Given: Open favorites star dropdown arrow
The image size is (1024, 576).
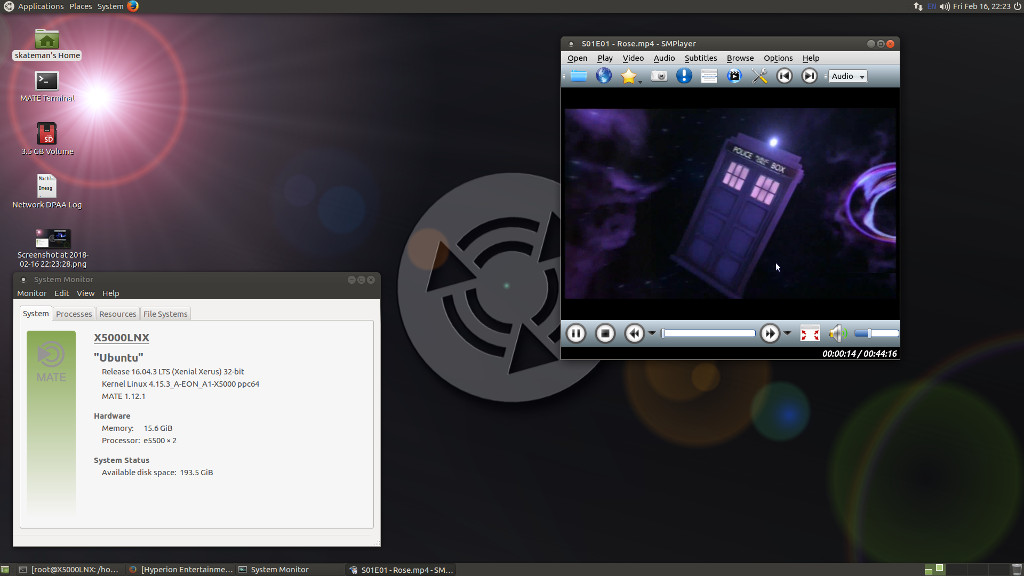Looking at the screenshot, I should pyautogui.click(x=640, y=81).
